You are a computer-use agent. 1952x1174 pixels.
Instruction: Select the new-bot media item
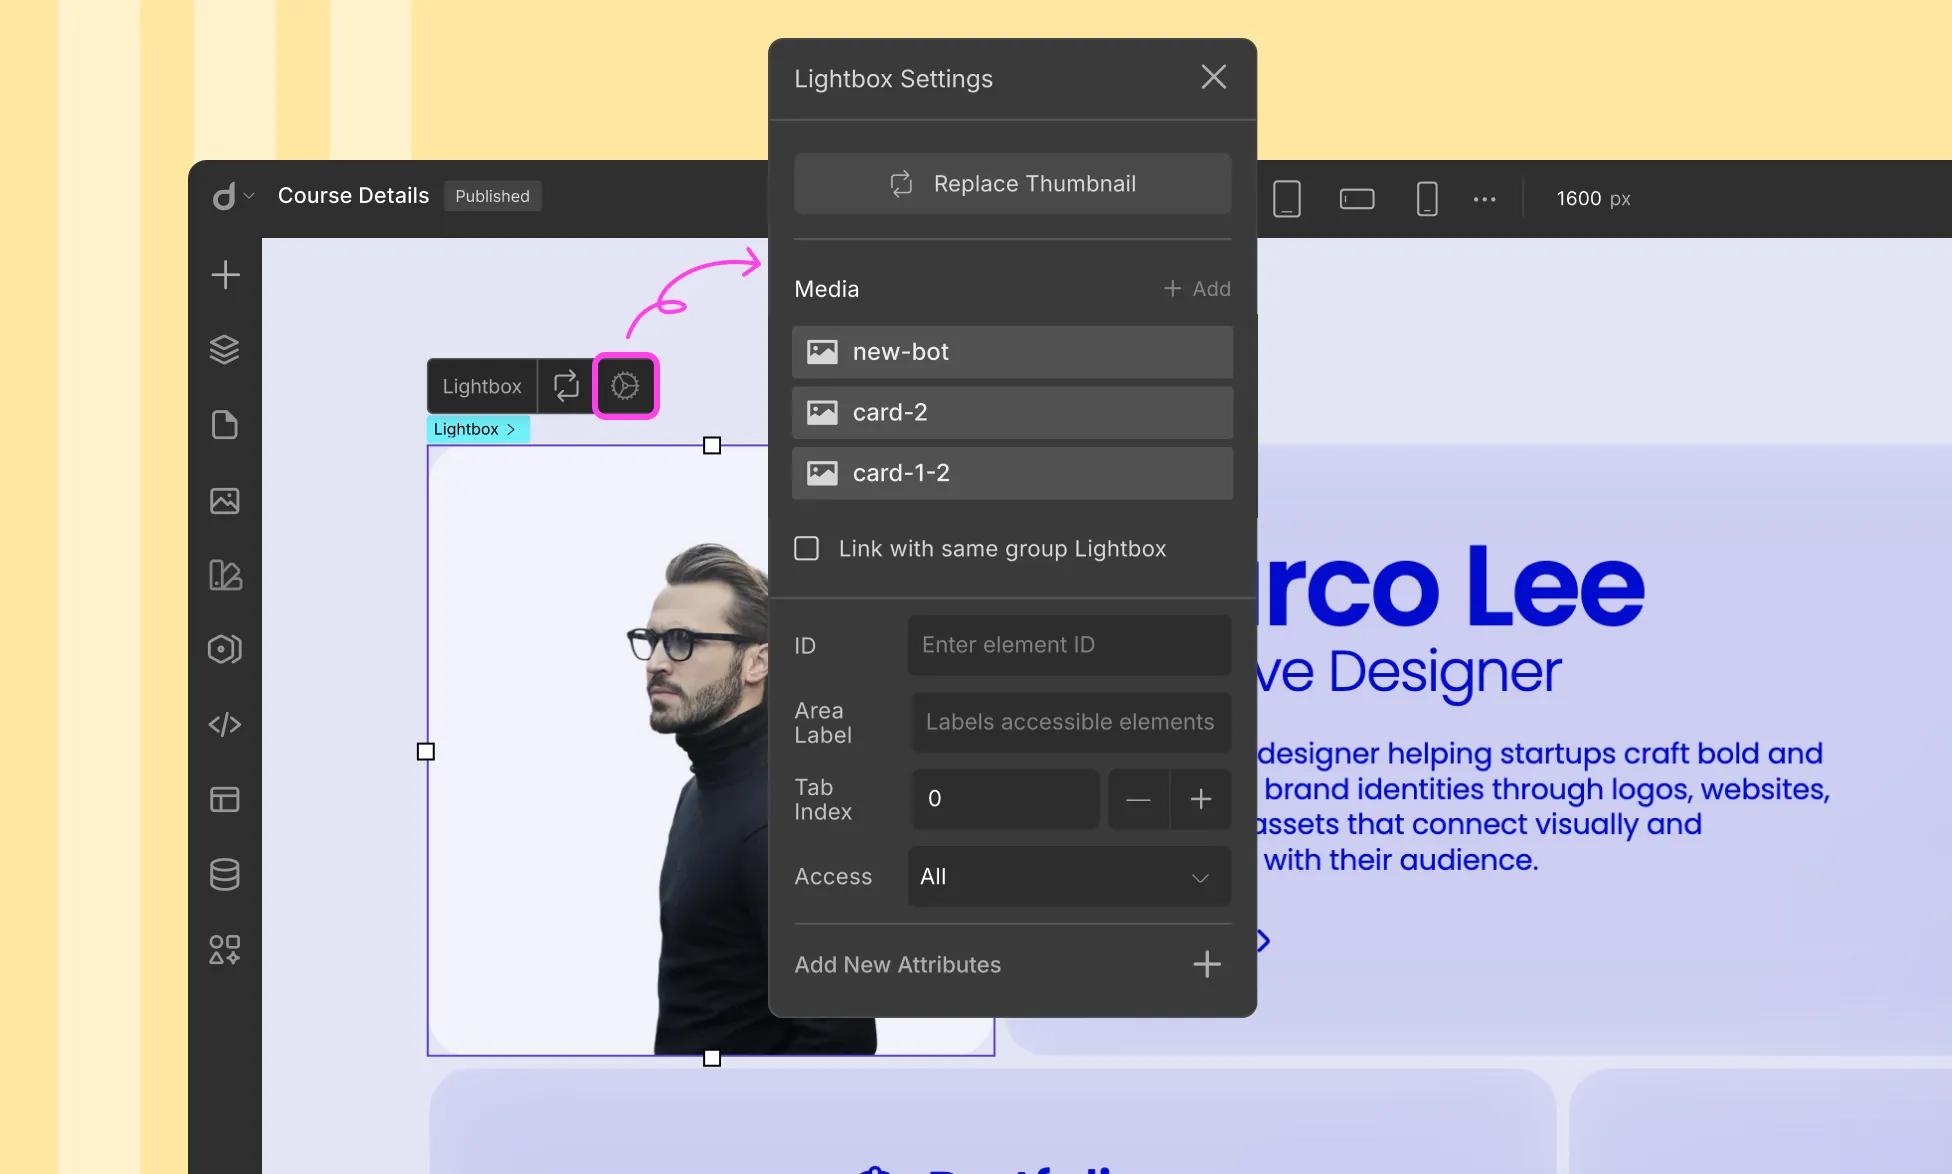click(1012, 352)
